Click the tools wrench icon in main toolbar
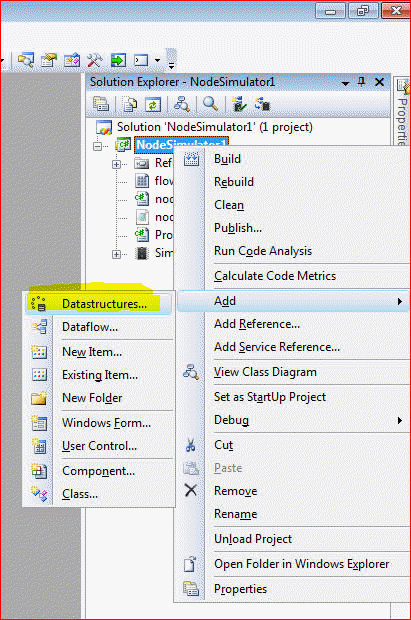Viewport: 411px width, 620px height. [95, 60]
